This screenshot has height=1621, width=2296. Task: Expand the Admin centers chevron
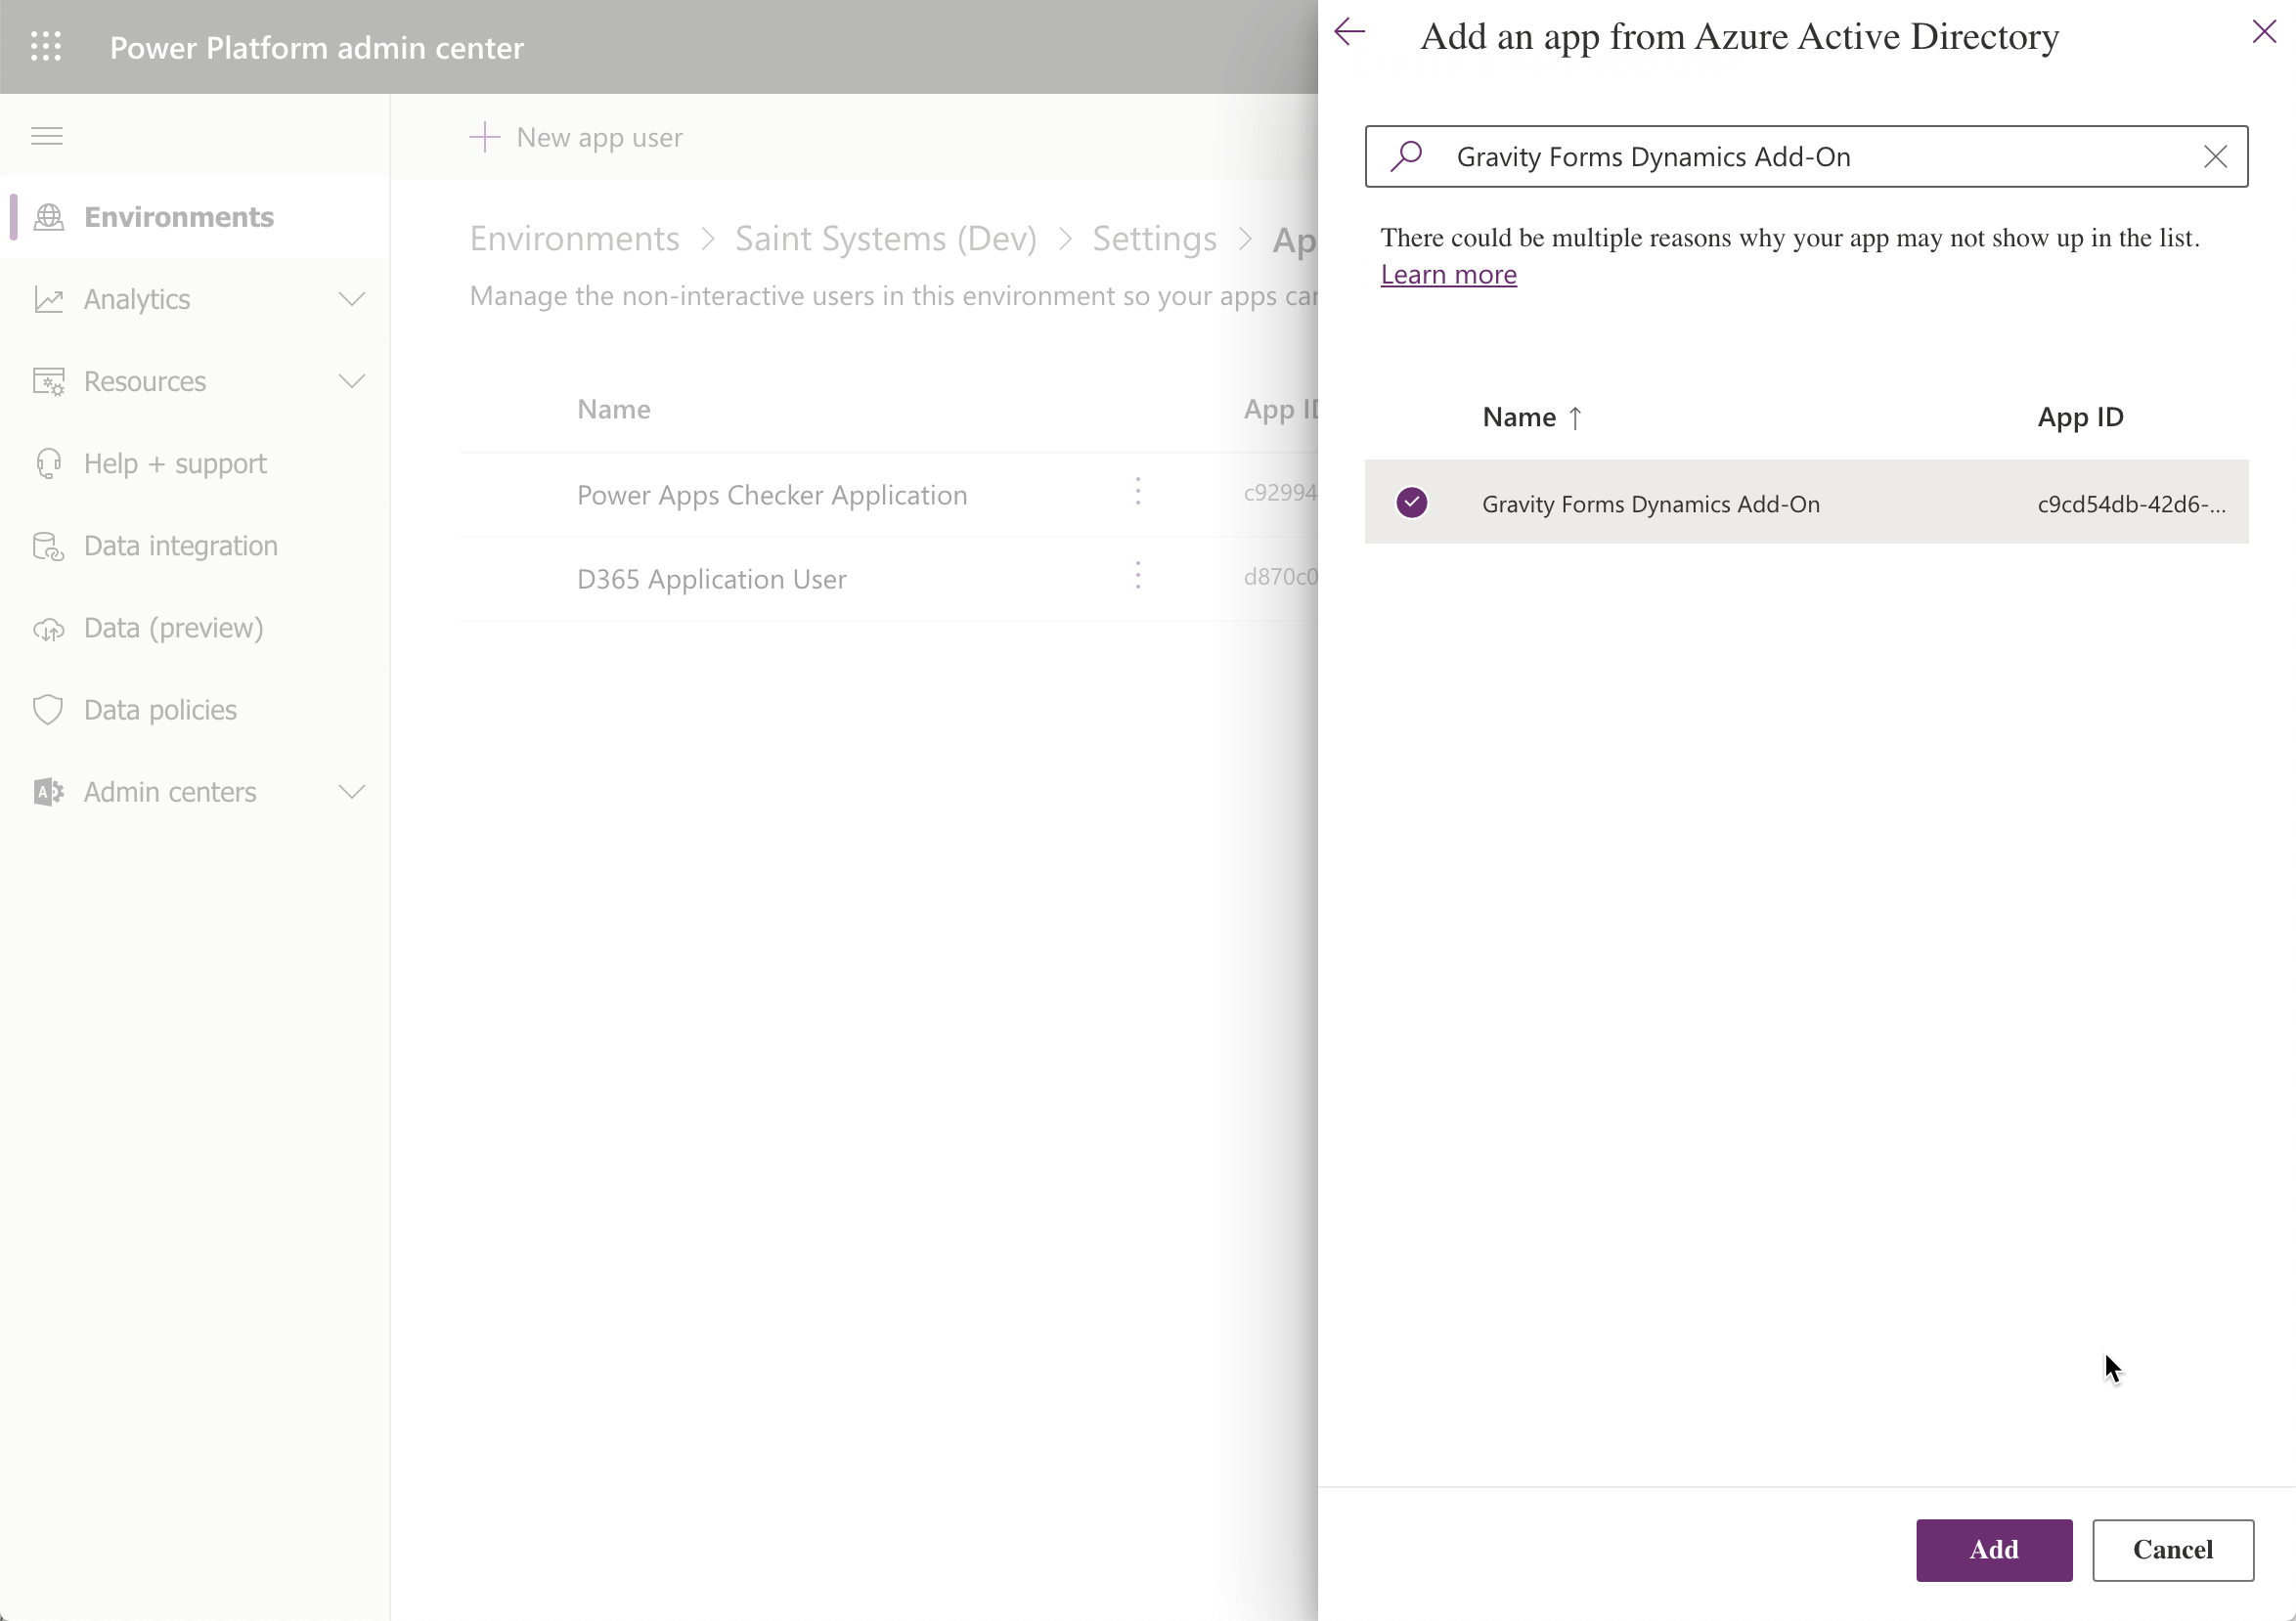click(352, 792)
